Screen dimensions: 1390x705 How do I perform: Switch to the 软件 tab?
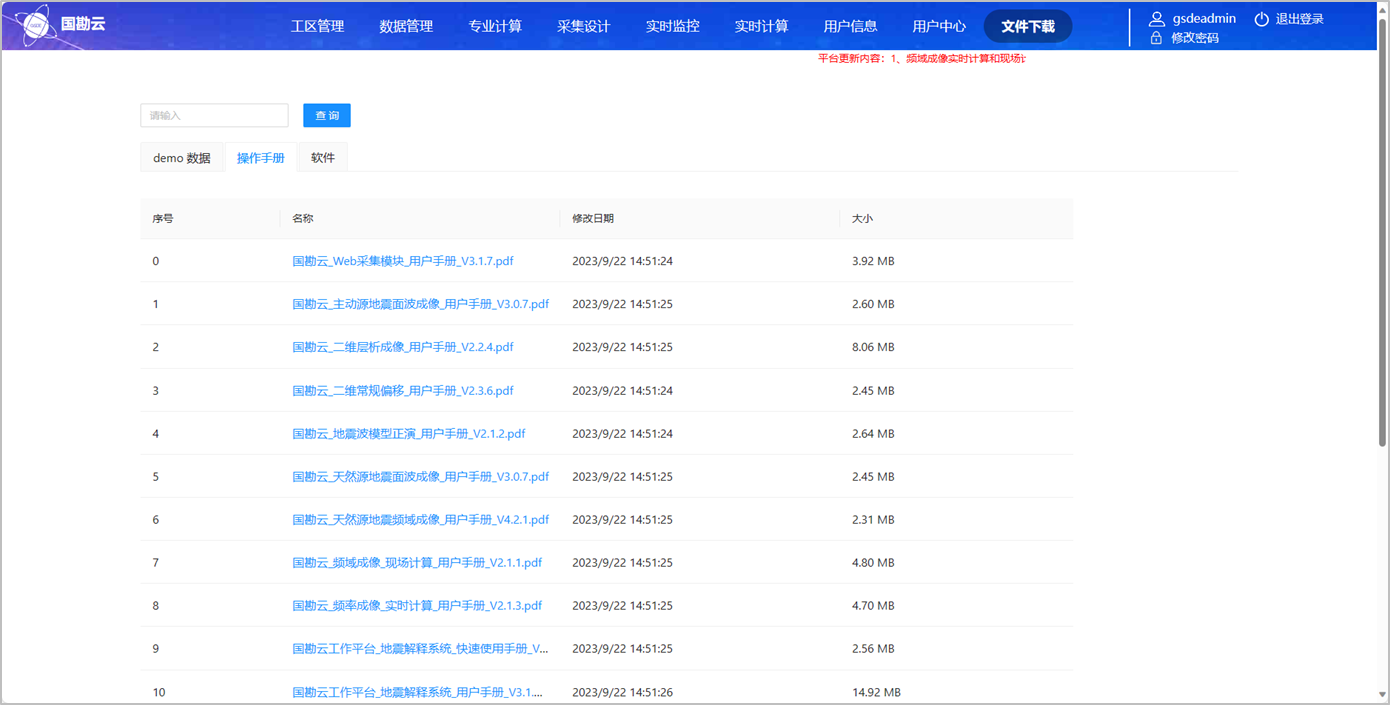323,158
